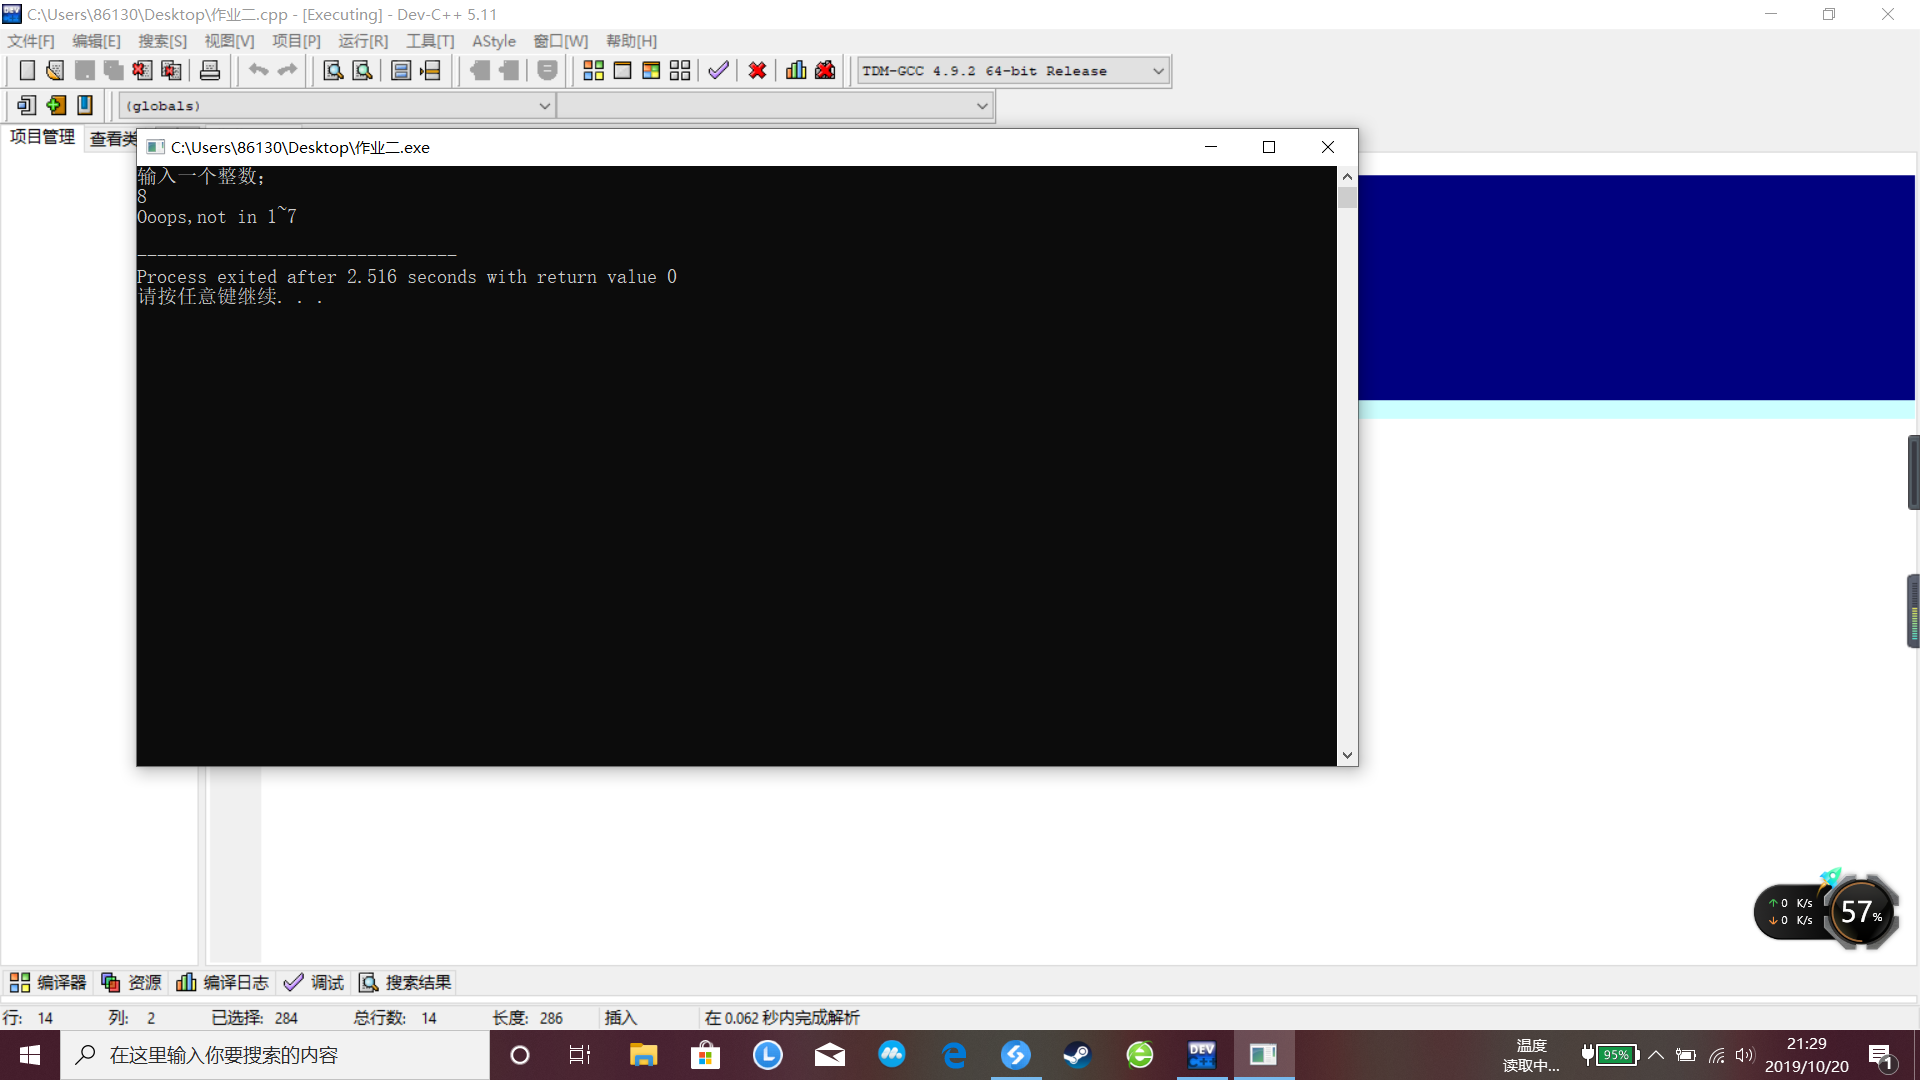1920x1080 pixels.
Task: Open Steam from the Windows taskbar
Action: point(1077,1055)
